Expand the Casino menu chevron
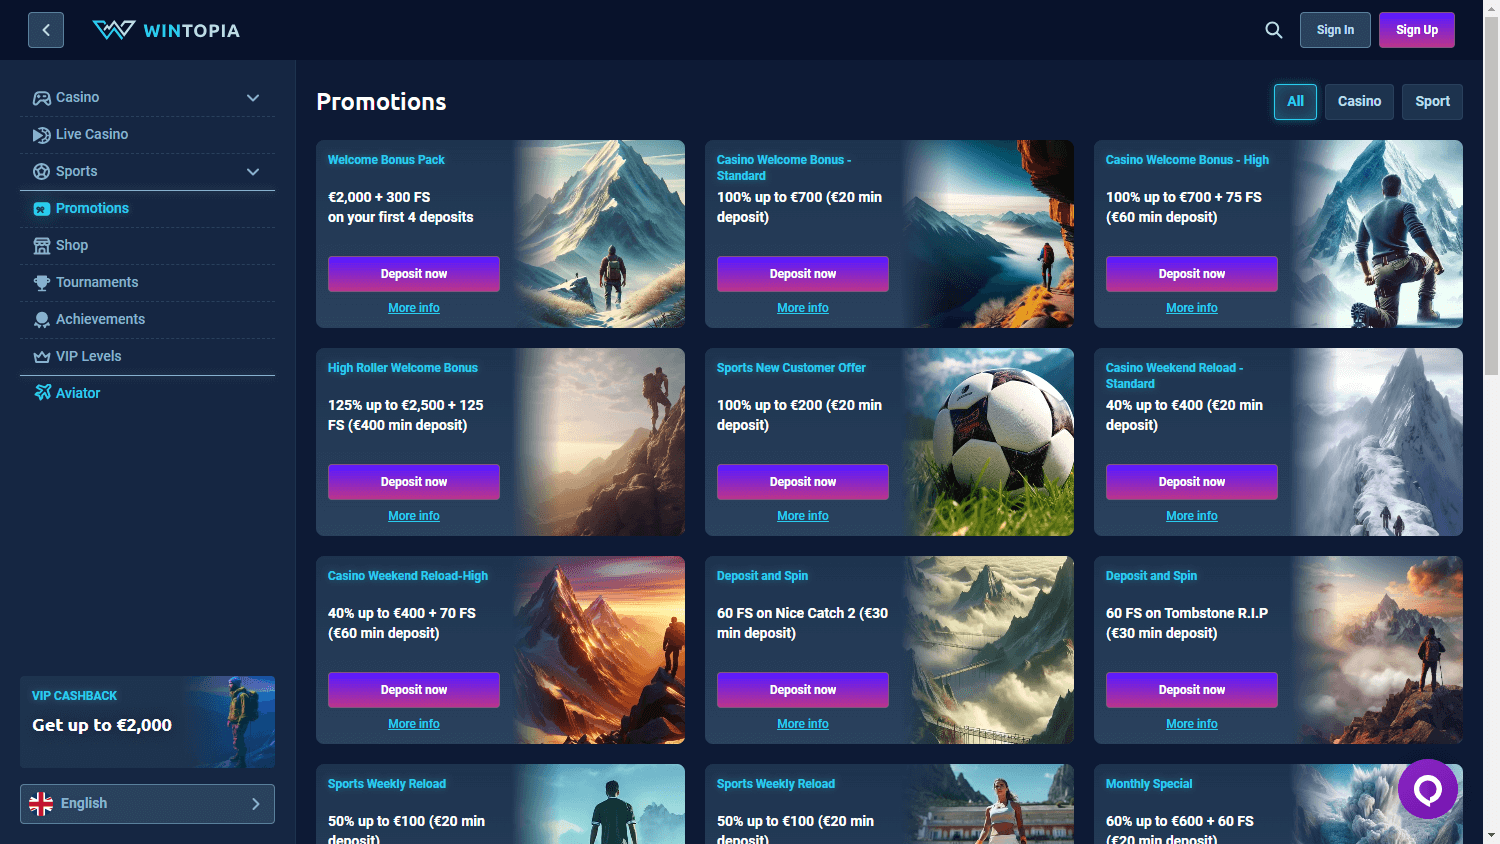The height and width of the screenshot is (844, 1500). (253, 98)
